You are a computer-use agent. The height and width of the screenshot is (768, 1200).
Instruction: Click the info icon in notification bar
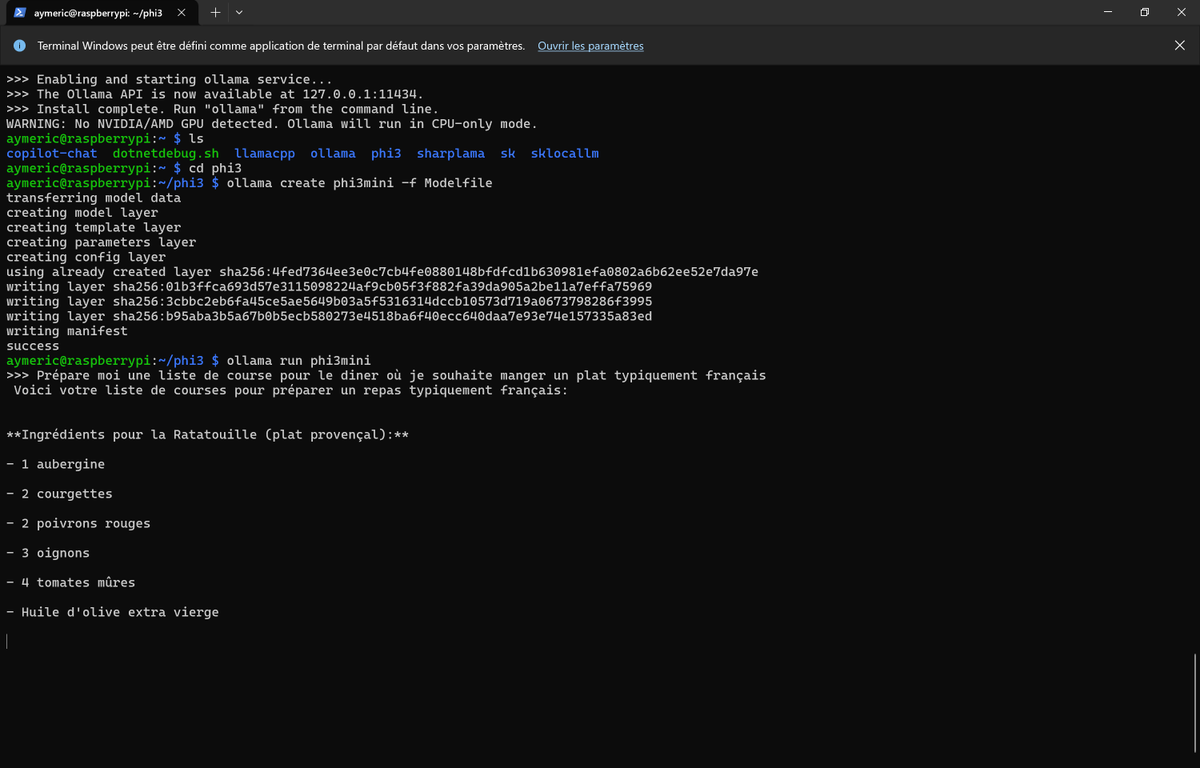point(19,46)
